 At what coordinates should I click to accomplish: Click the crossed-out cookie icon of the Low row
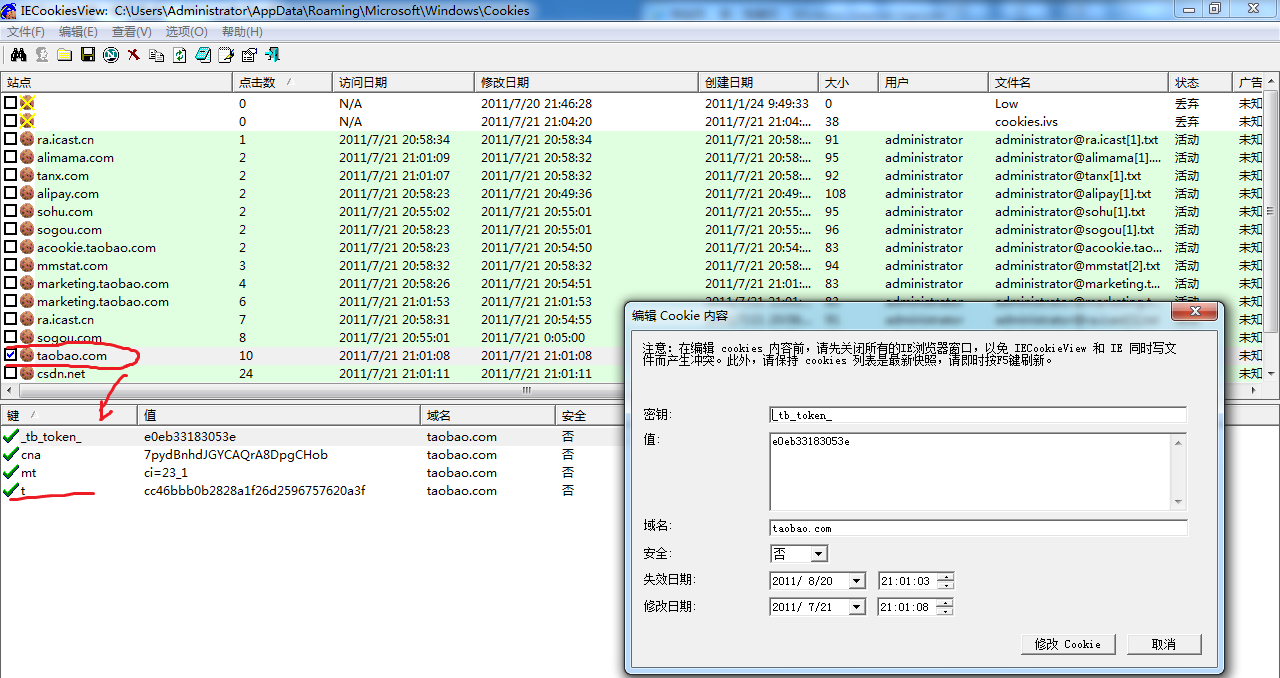[27, 103]
